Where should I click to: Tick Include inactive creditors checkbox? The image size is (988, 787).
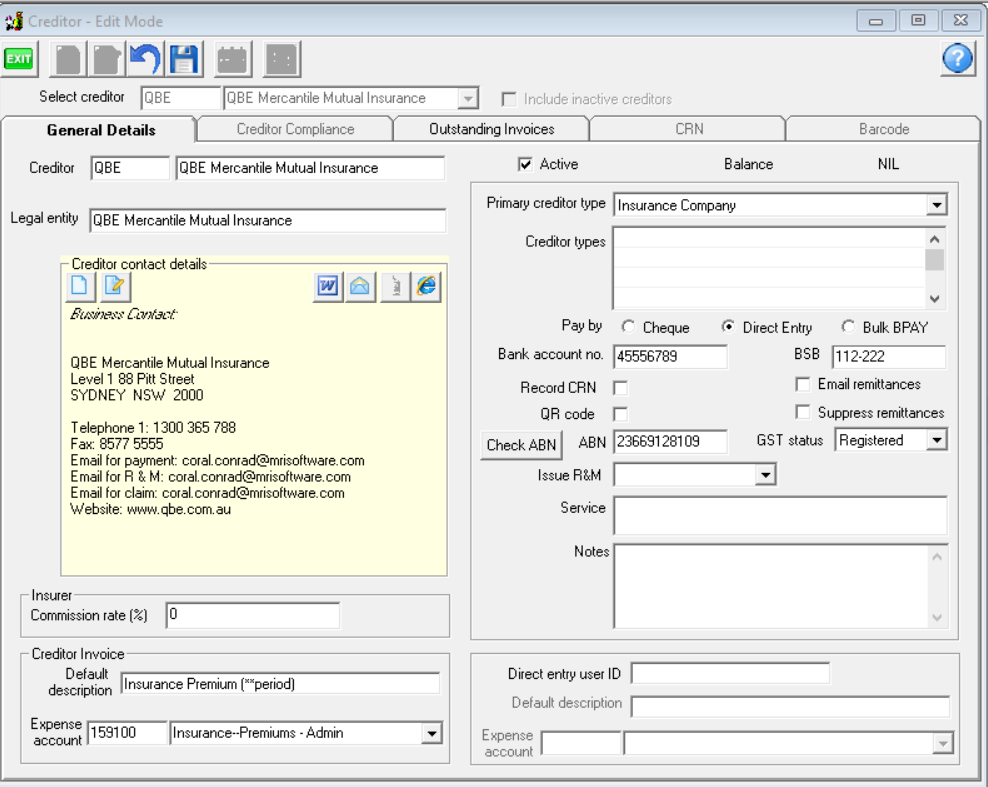(x=508, y=100)
